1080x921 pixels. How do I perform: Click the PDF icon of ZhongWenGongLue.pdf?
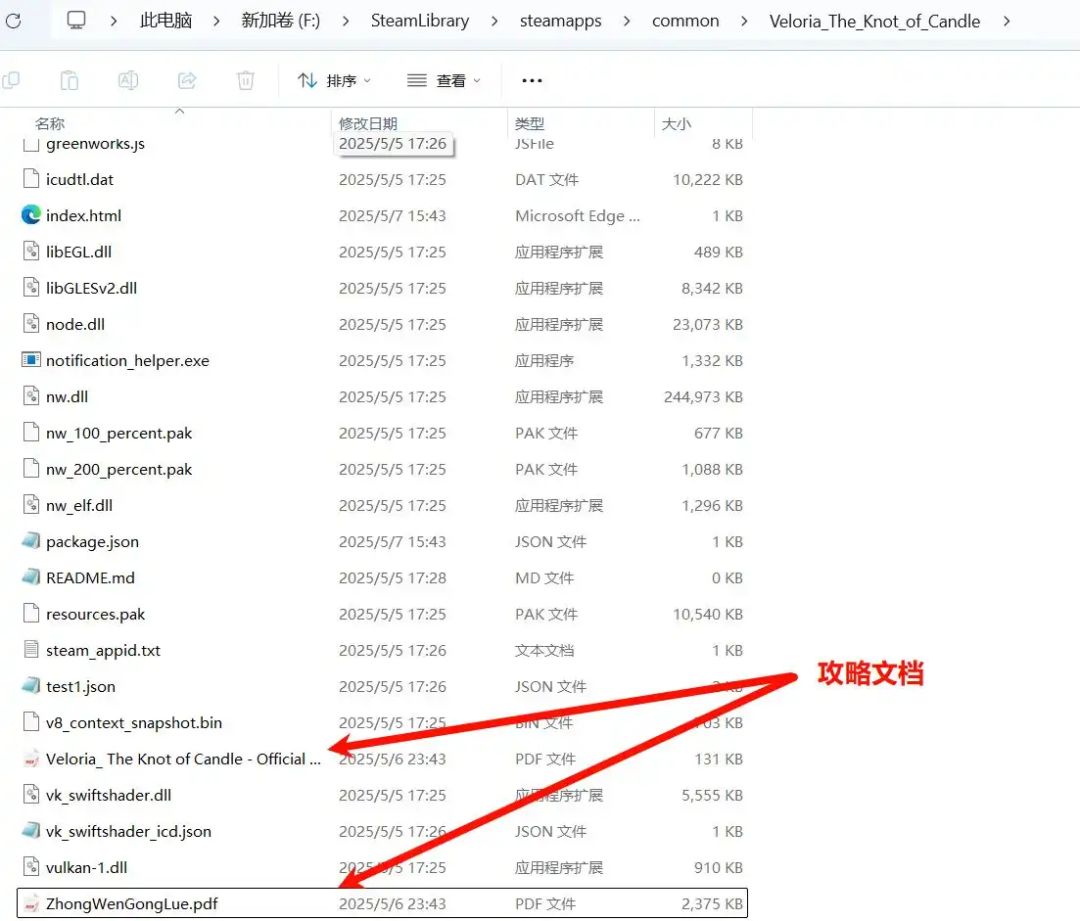point(31,903)
